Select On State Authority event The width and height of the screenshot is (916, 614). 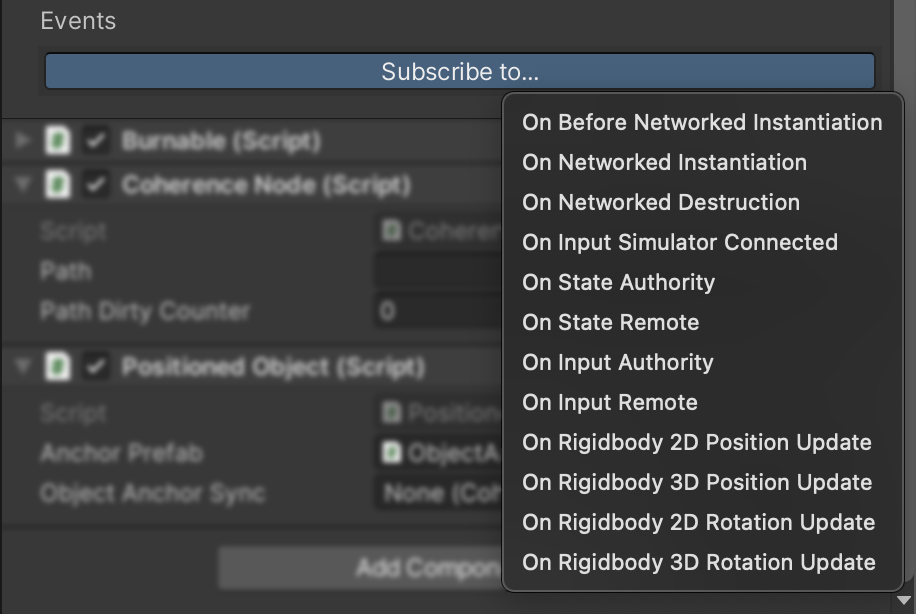click(618, 283)
